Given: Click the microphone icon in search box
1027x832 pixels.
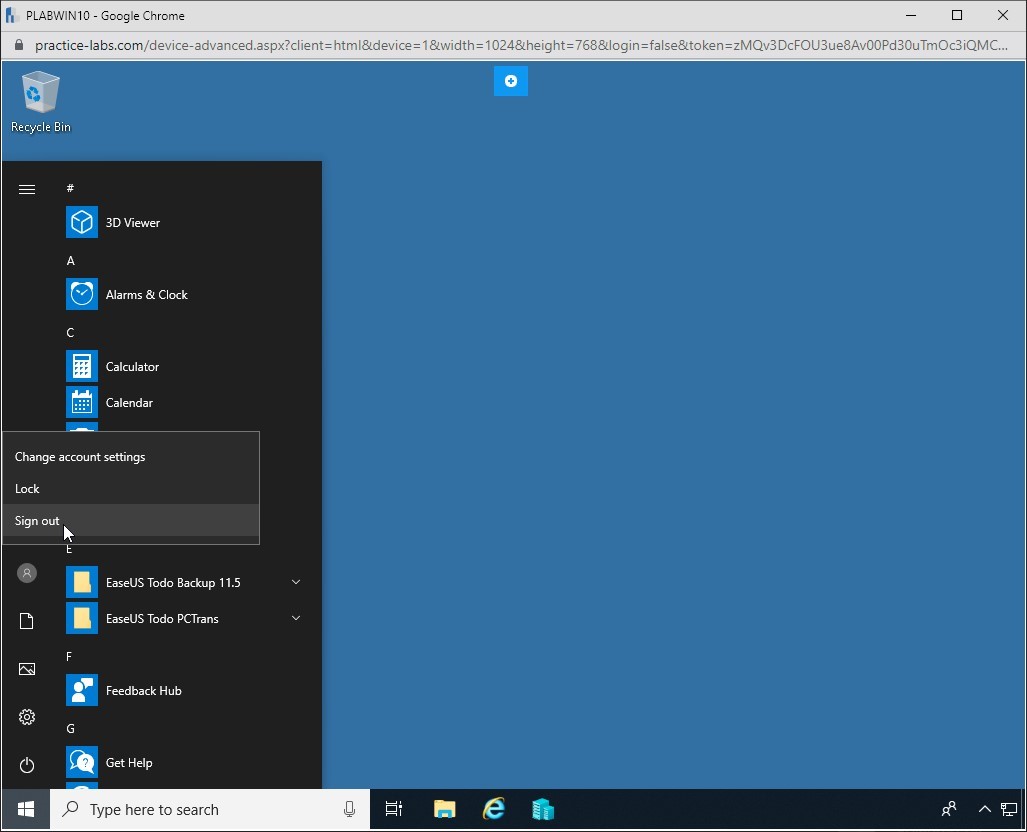Looking at the screenshot, I should tap(349, 810).
